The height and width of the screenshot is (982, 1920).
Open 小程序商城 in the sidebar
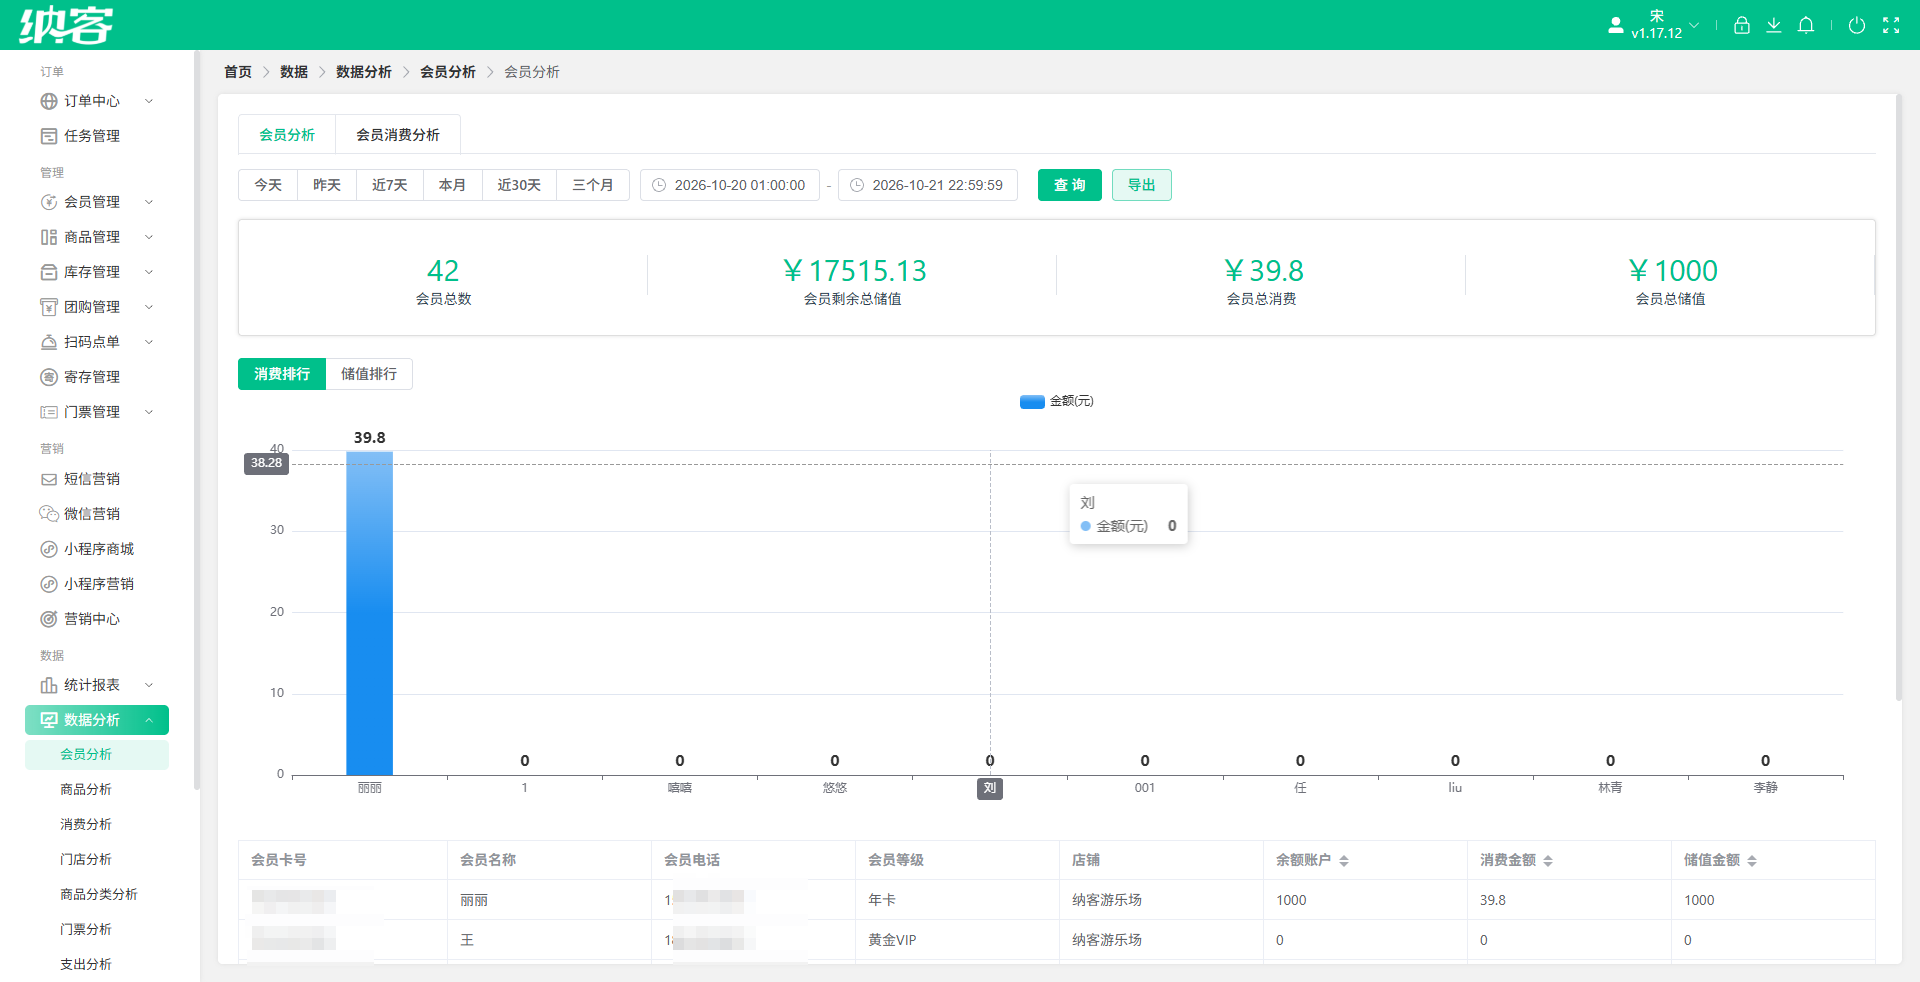99,549
